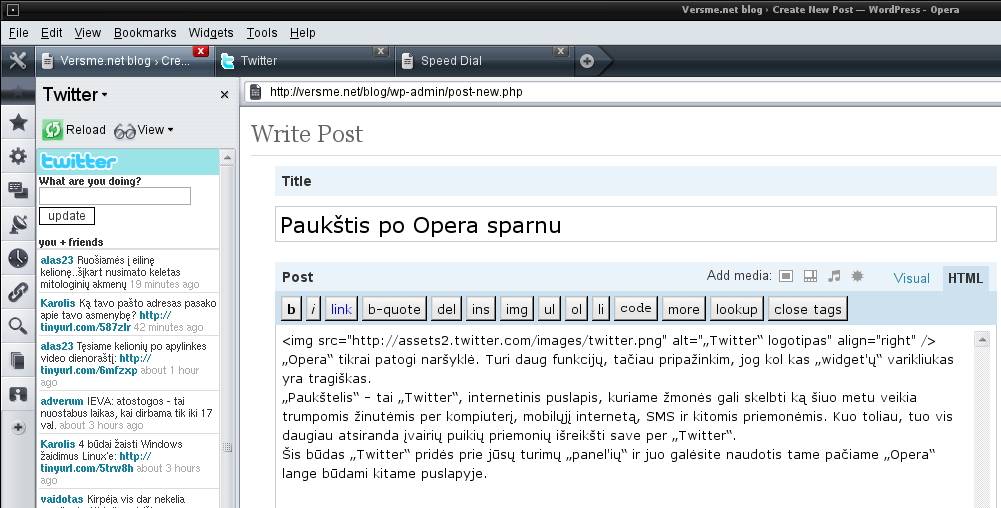Open the History clock panel
Screen dimensions: 1001x508
(x=18, y=258)
